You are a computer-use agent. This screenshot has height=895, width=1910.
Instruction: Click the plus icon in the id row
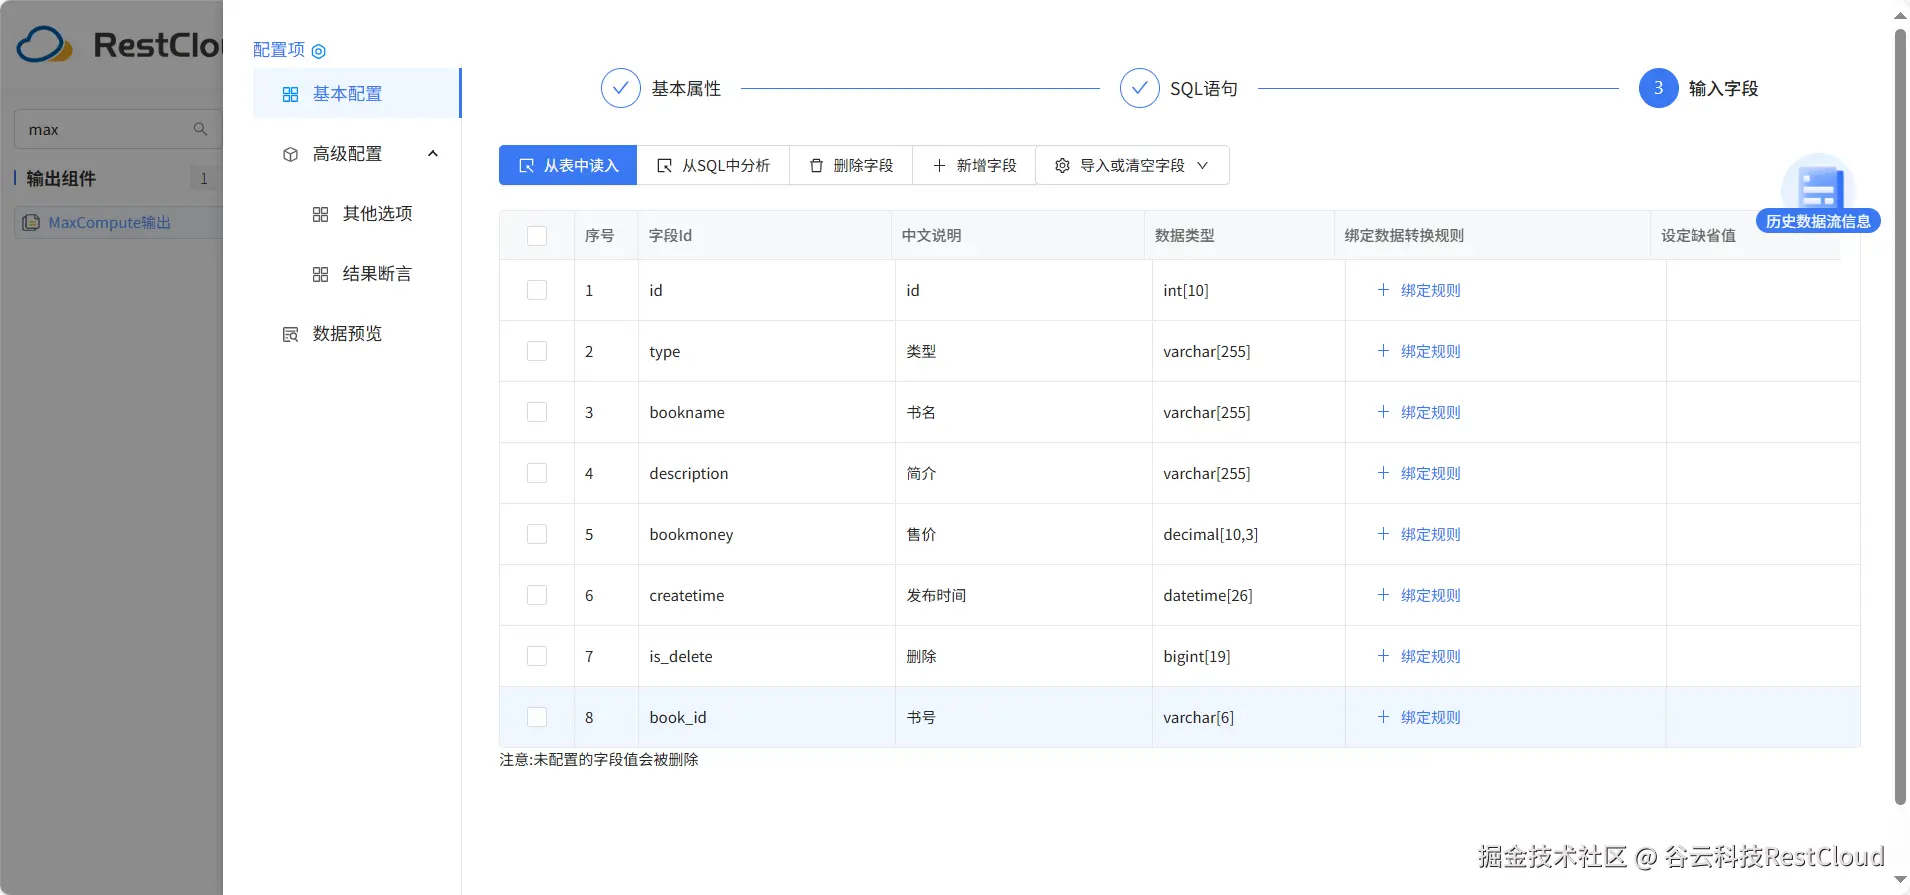(1383, 290)
